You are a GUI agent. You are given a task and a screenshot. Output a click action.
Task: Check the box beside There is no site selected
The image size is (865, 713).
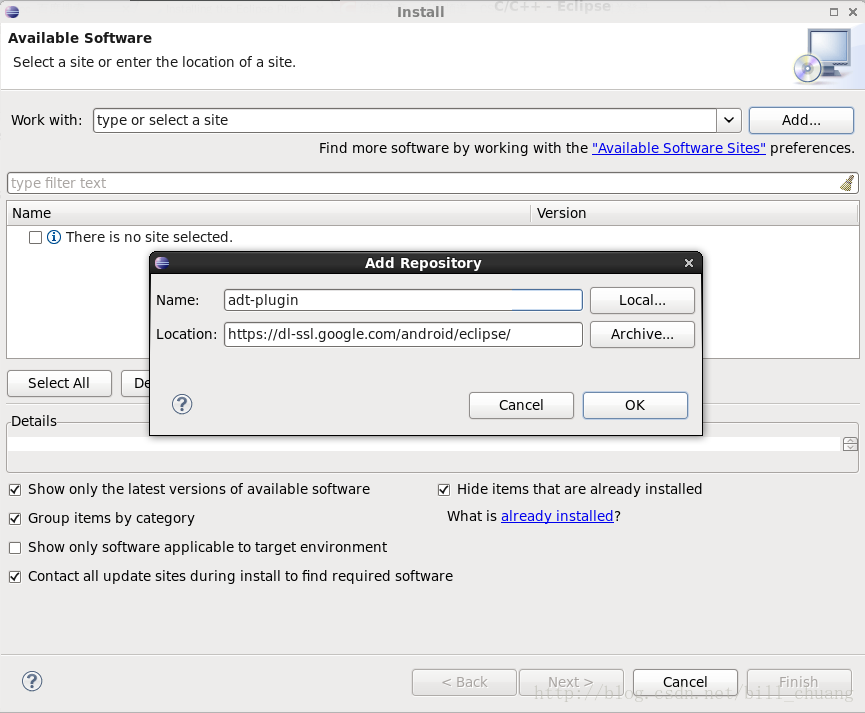[x=35, y=237]
